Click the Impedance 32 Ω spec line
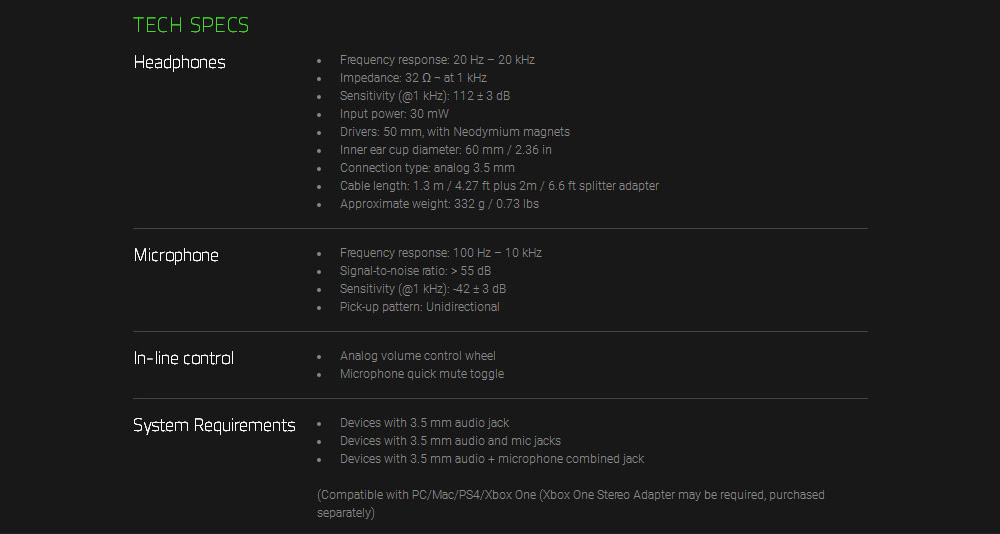 click(x=413, y=78)
